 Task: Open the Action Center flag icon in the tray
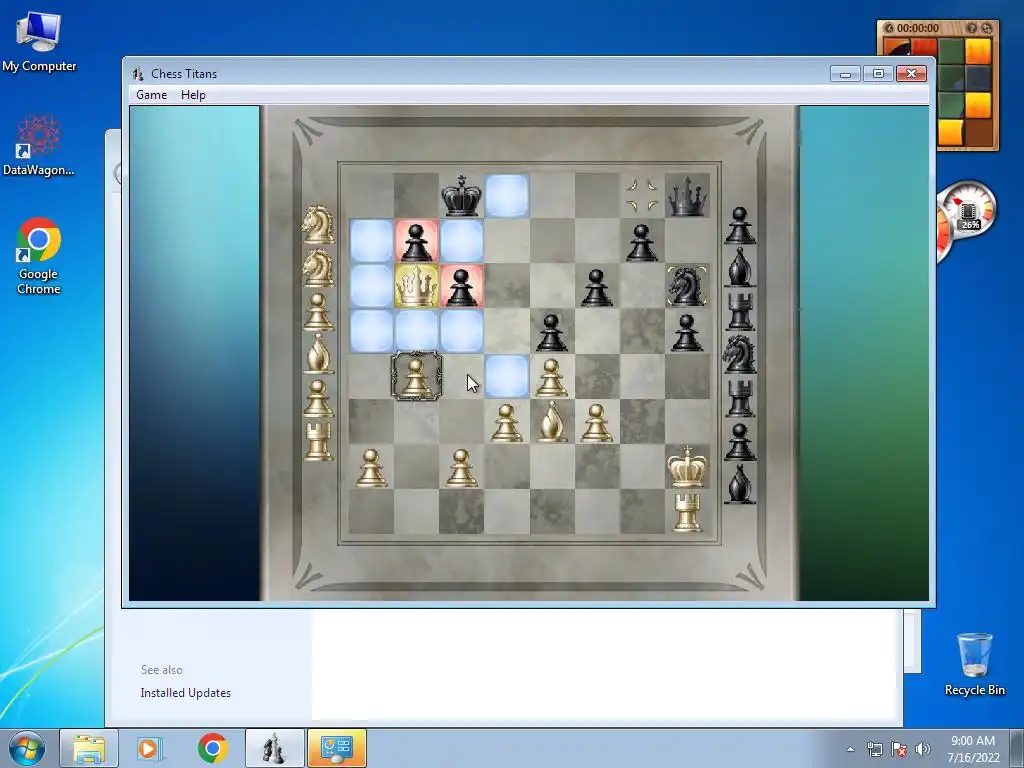click(x=899, y=749)
